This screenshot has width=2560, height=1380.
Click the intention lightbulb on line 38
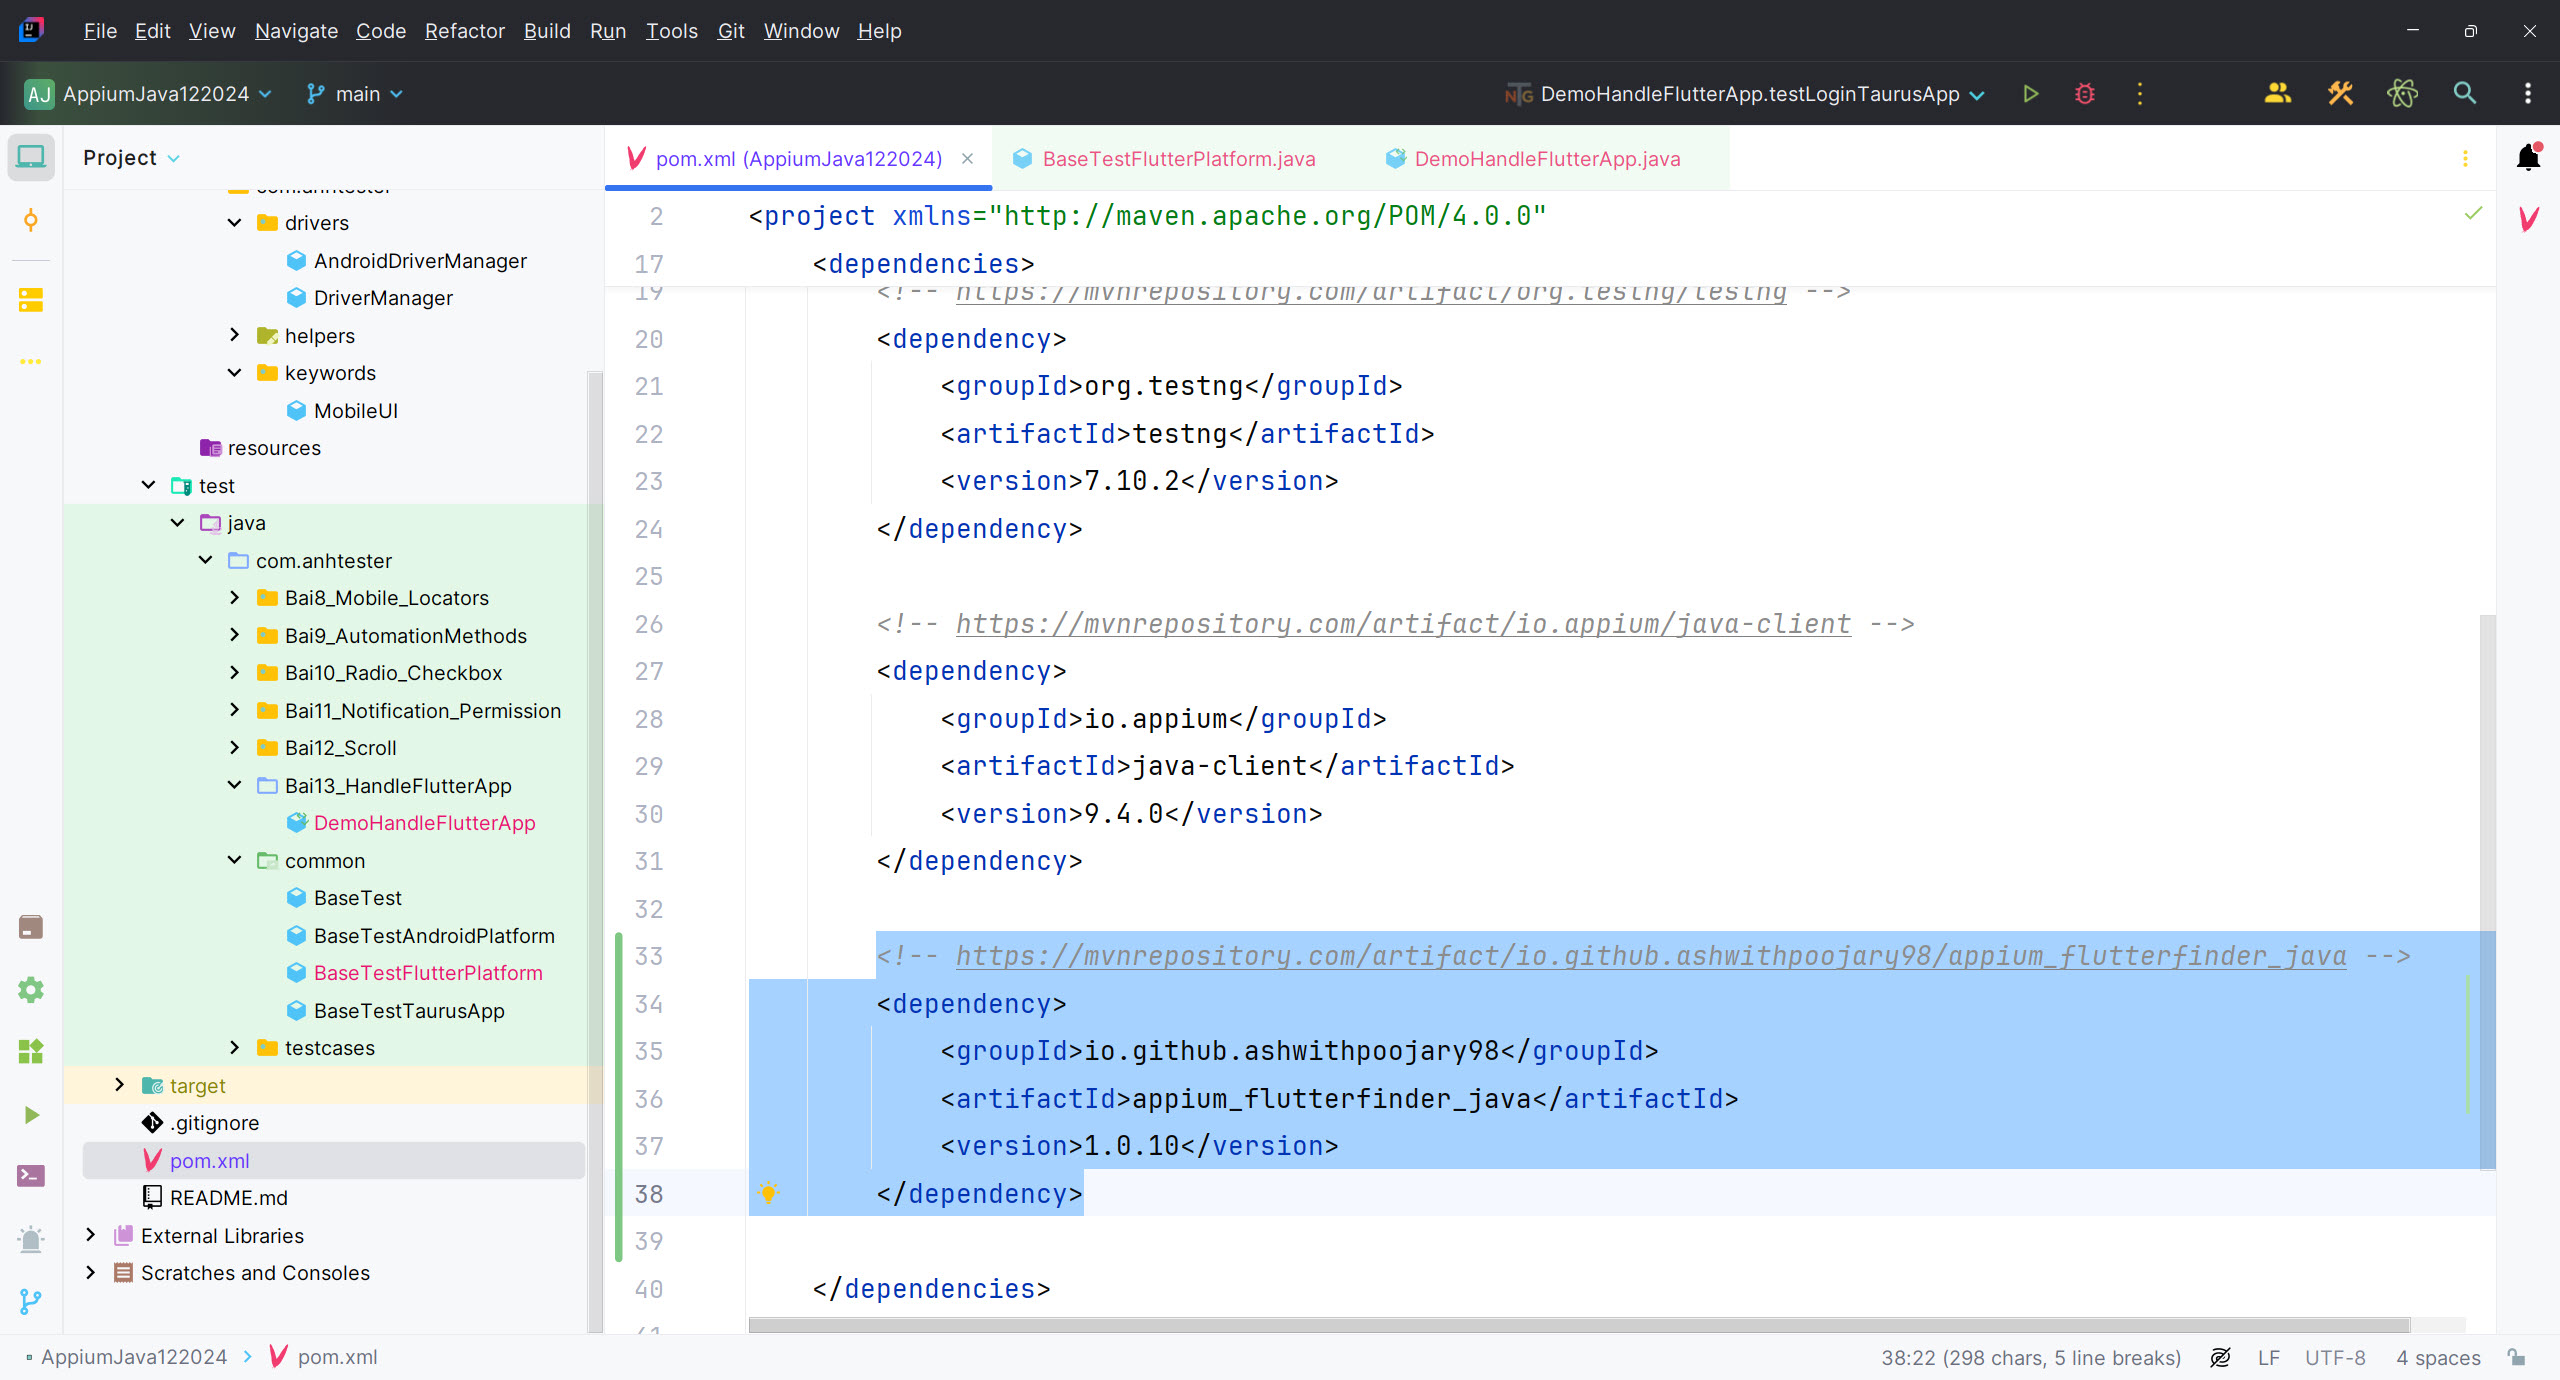click(x=768, y=1192)
